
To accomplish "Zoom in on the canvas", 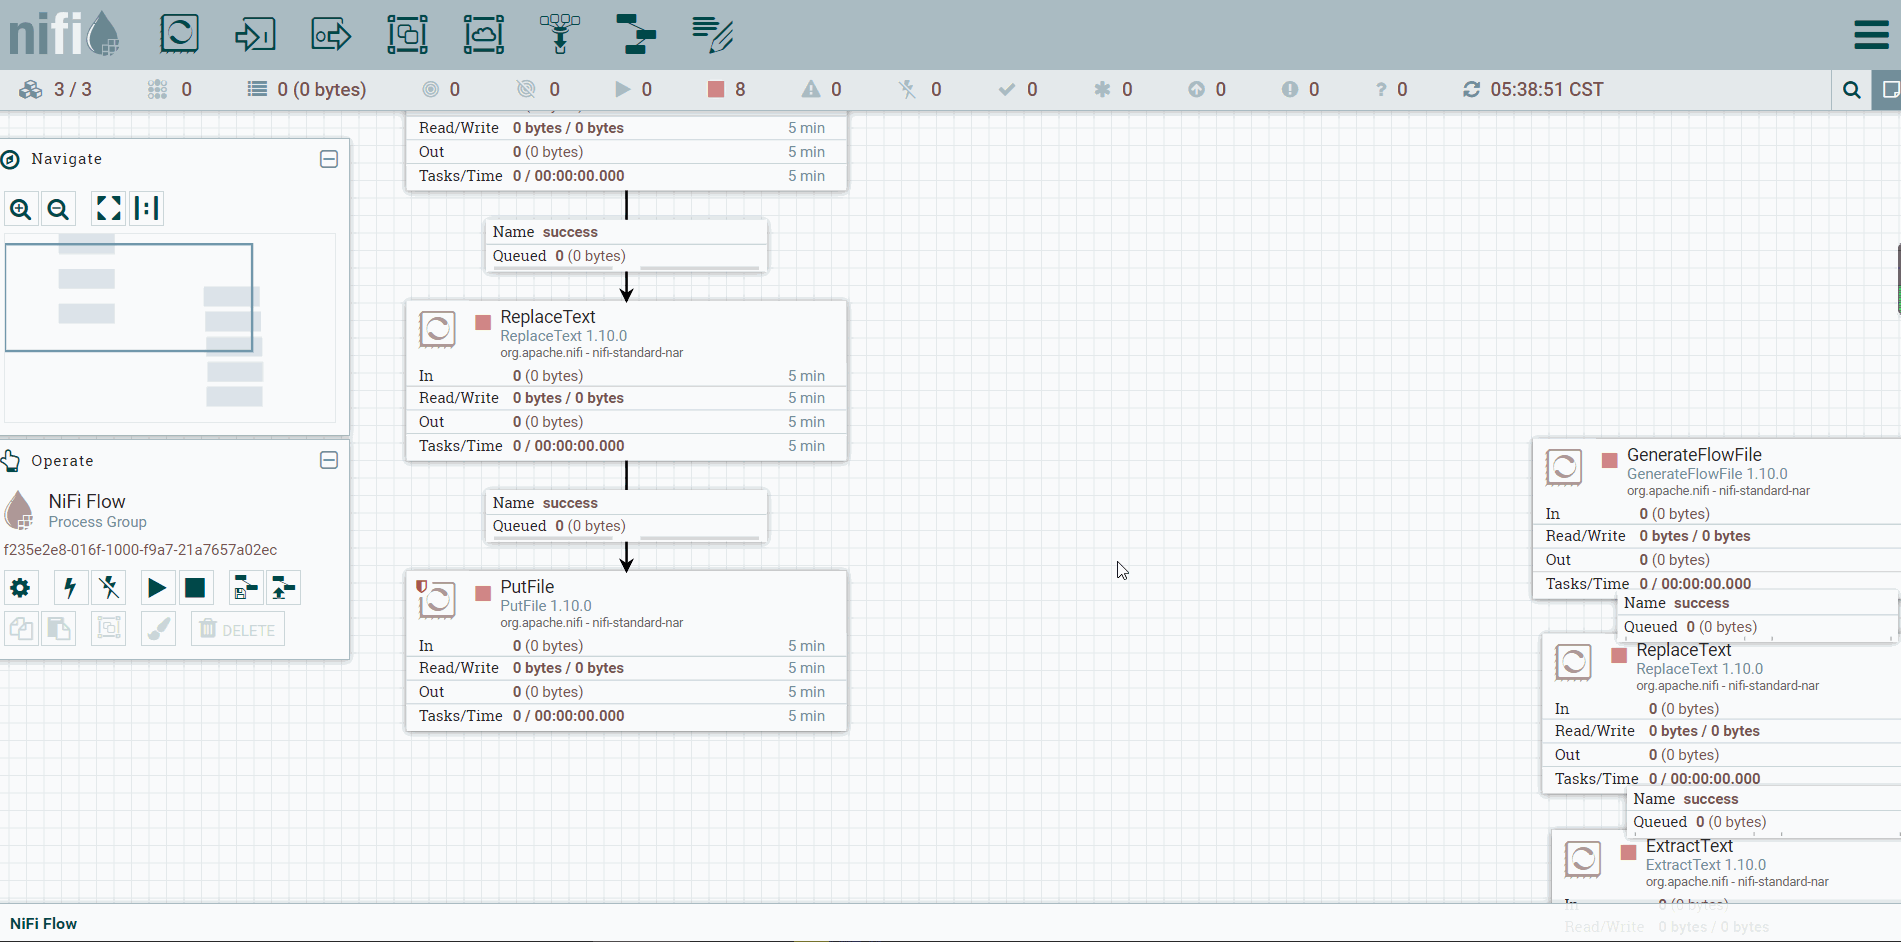I will [x=21, y=209].
